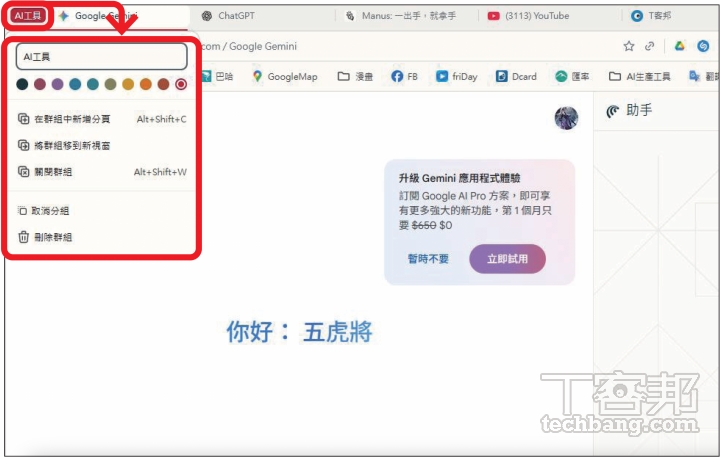Choose 關閉群組 menu entry
This screenshot has width=720, height=457.
pos(102,172)
